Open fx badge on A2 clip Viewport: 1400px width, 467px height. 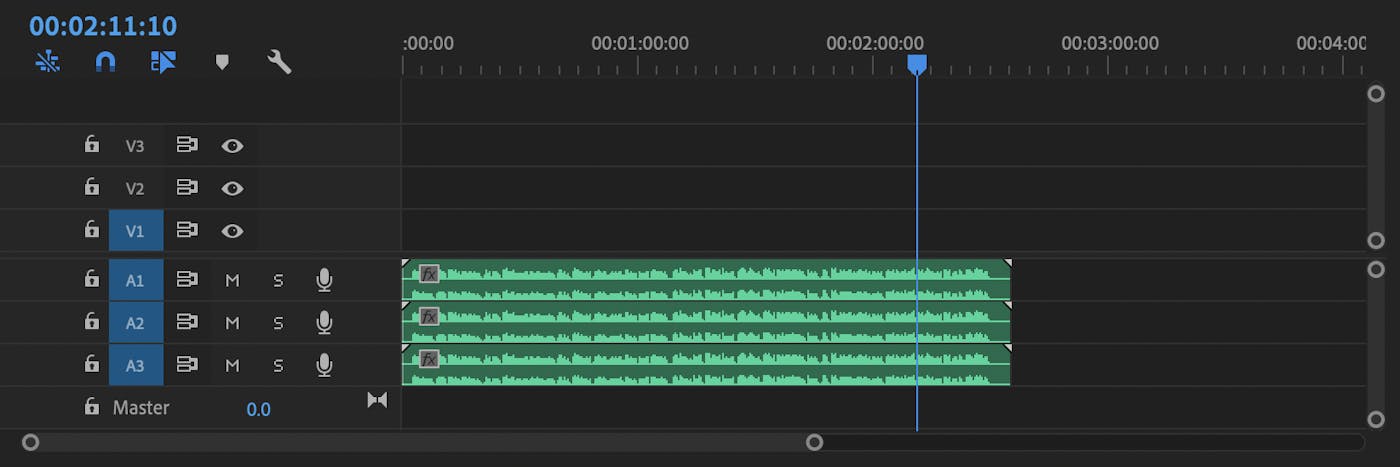pyautogui.click(x=429, y=317)
